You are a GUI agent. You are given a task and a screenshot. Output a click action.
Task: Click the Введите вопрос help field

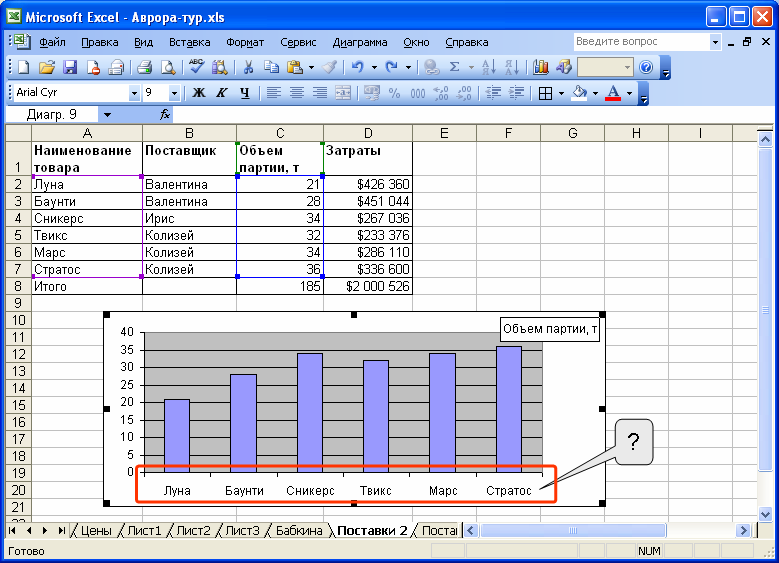(641, 42)
